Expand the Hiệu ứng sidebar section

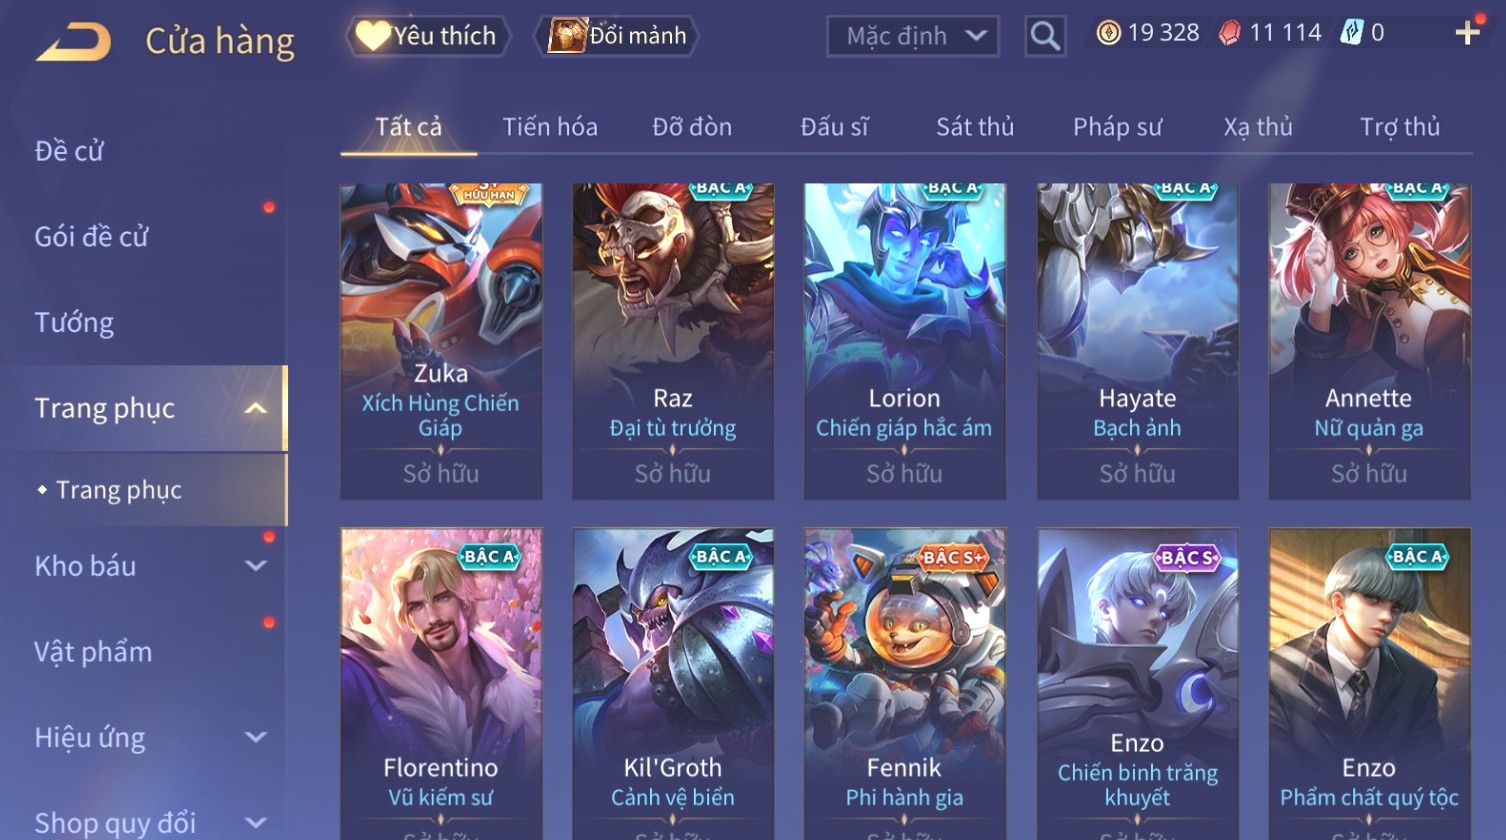click(256, 738)
